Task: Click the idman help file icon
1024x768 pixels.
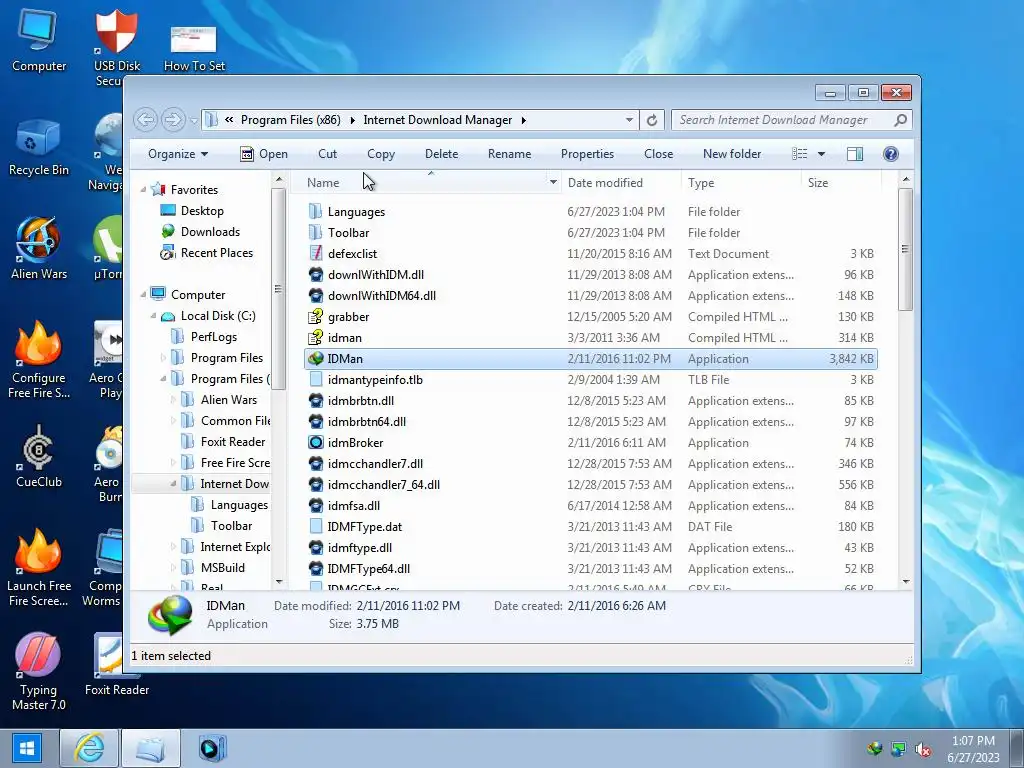Action: coord(316,338)
